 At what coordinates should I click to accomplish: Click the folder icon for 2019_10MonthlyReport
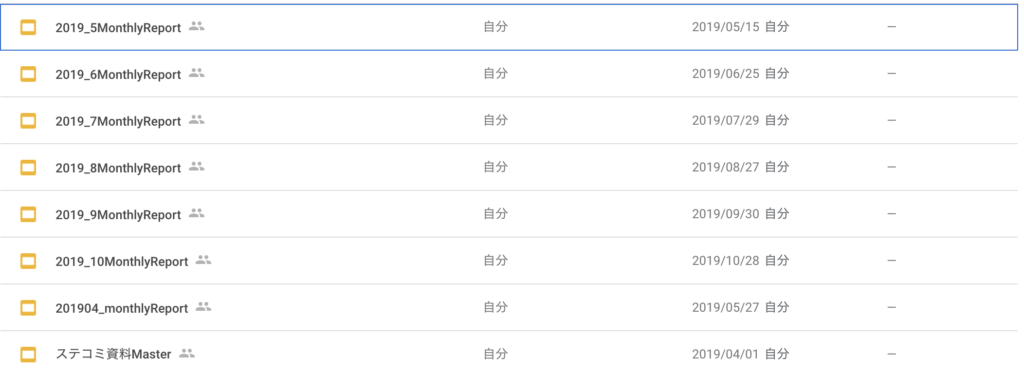28,261
